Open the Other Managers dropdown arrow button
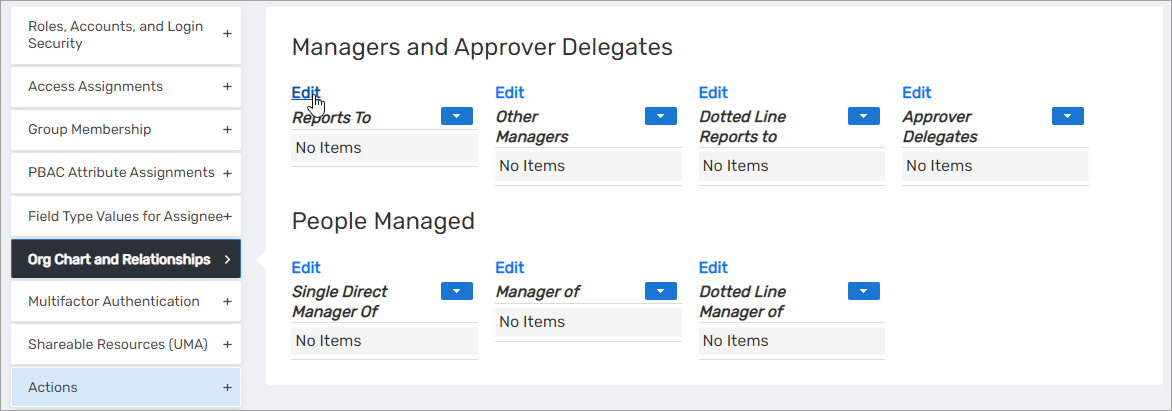1172x411 pixels. point(660,116)
